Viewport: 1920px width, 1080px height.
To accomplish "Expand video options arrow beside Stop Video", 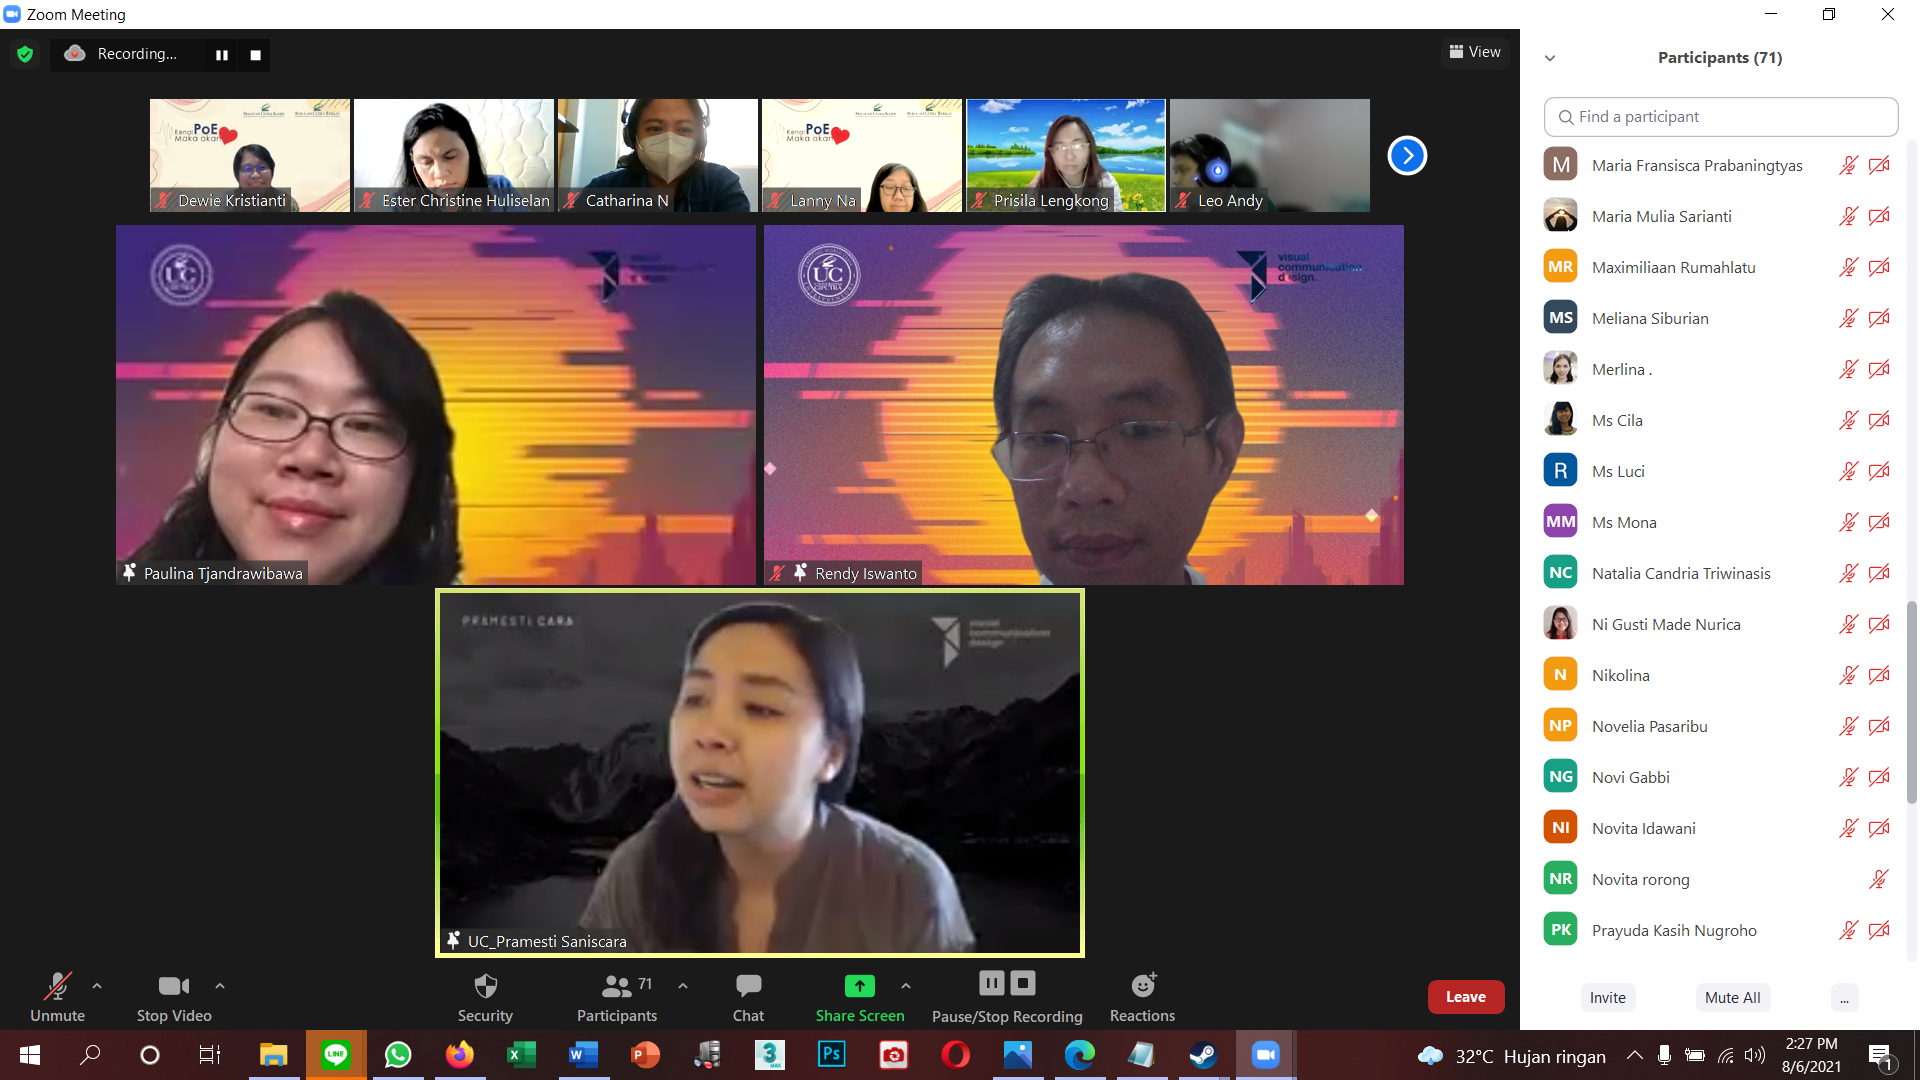I will (220, 986).
